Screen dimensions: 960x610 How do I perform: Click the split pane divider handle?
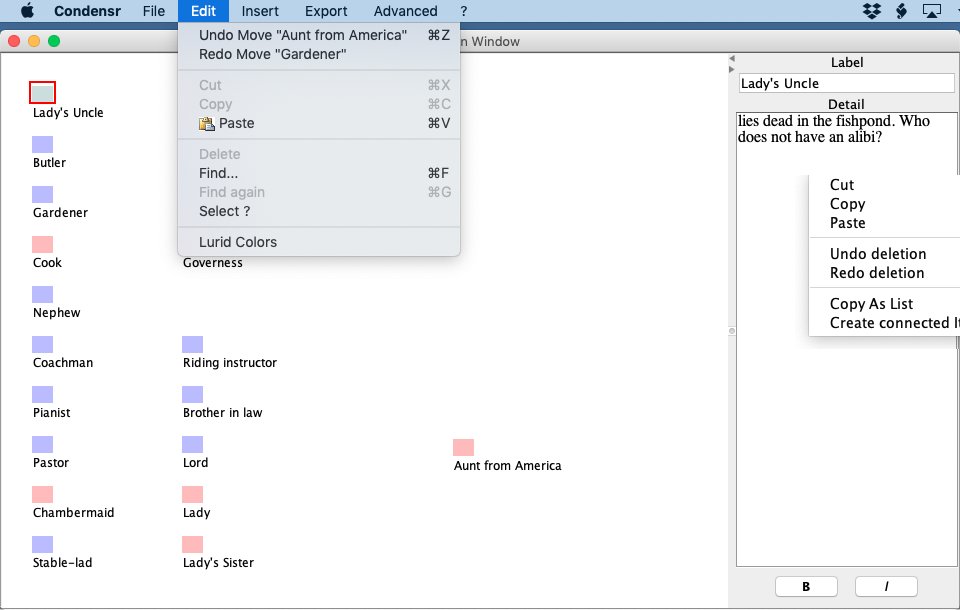[x=732, y=331]
